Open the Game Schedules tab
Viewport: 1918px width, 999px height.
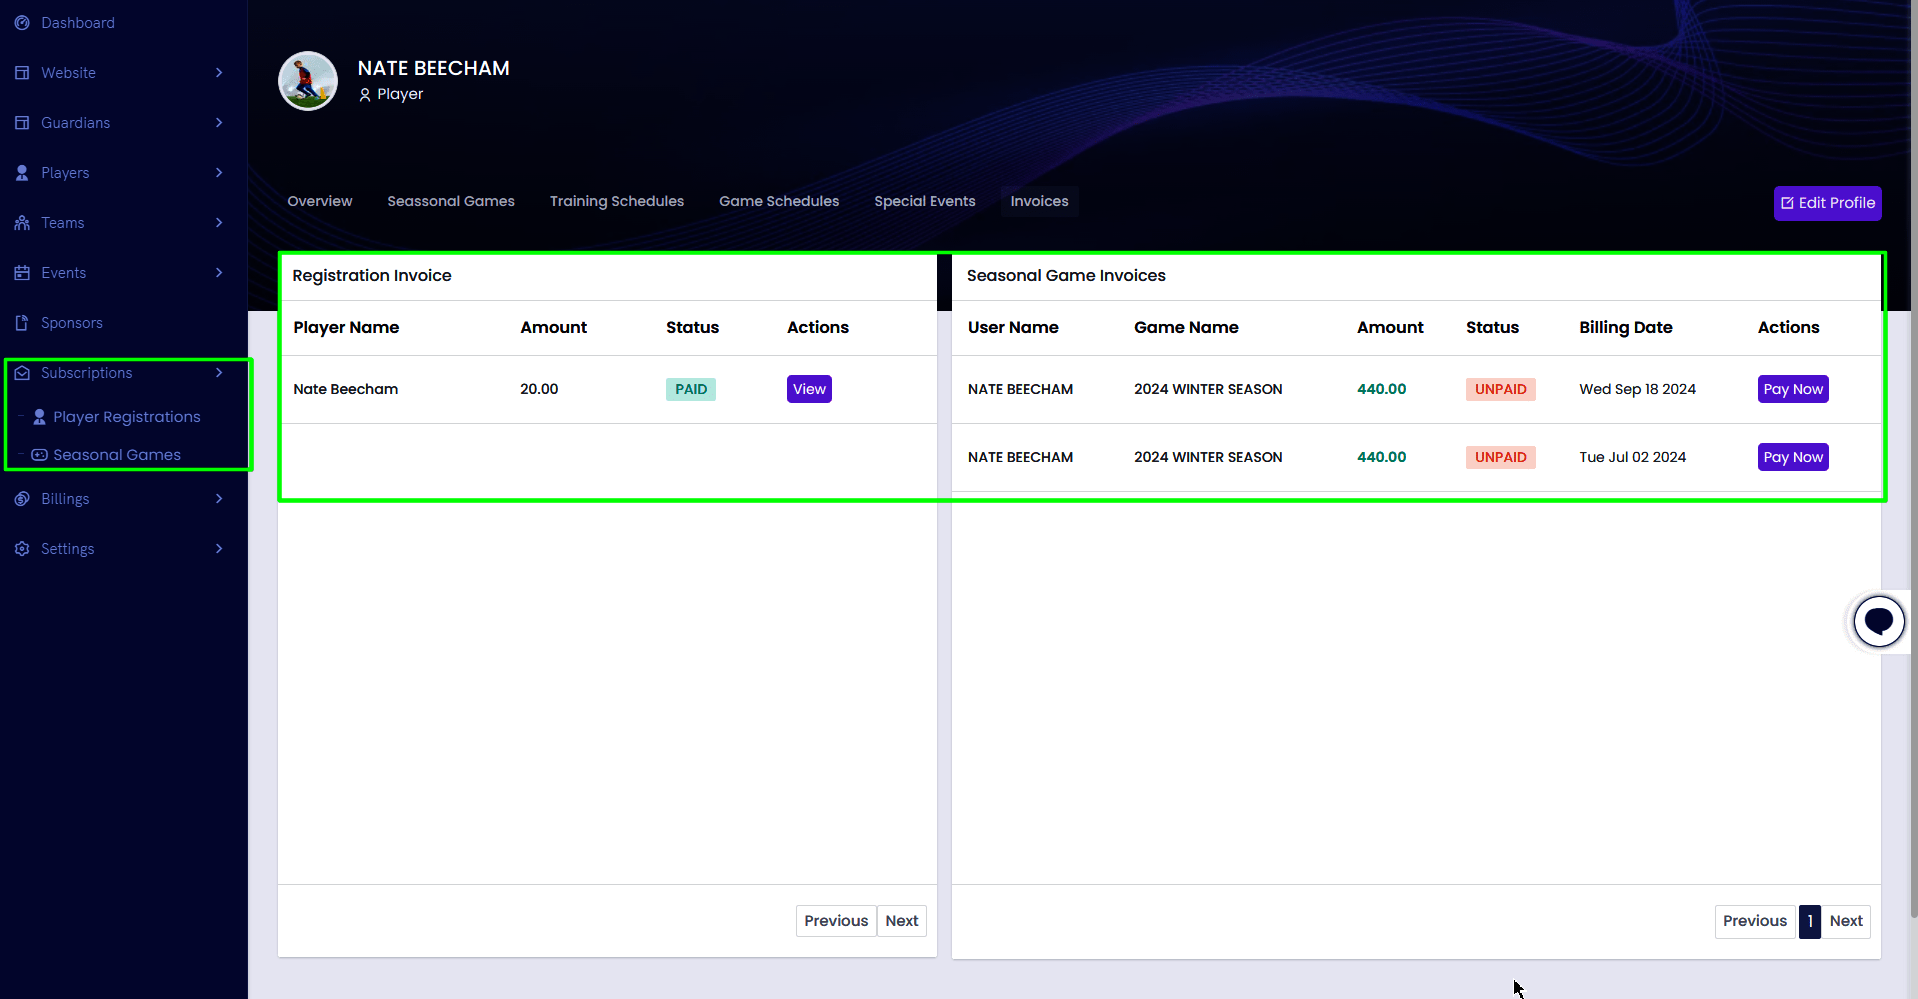click(x=779, y=201)
